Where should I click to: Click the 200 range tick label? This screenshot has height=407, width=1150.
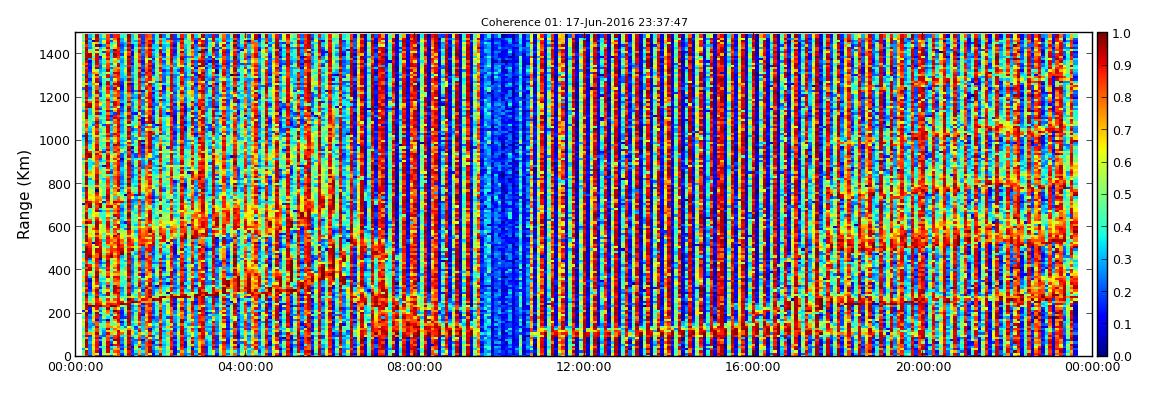(60, 314)
